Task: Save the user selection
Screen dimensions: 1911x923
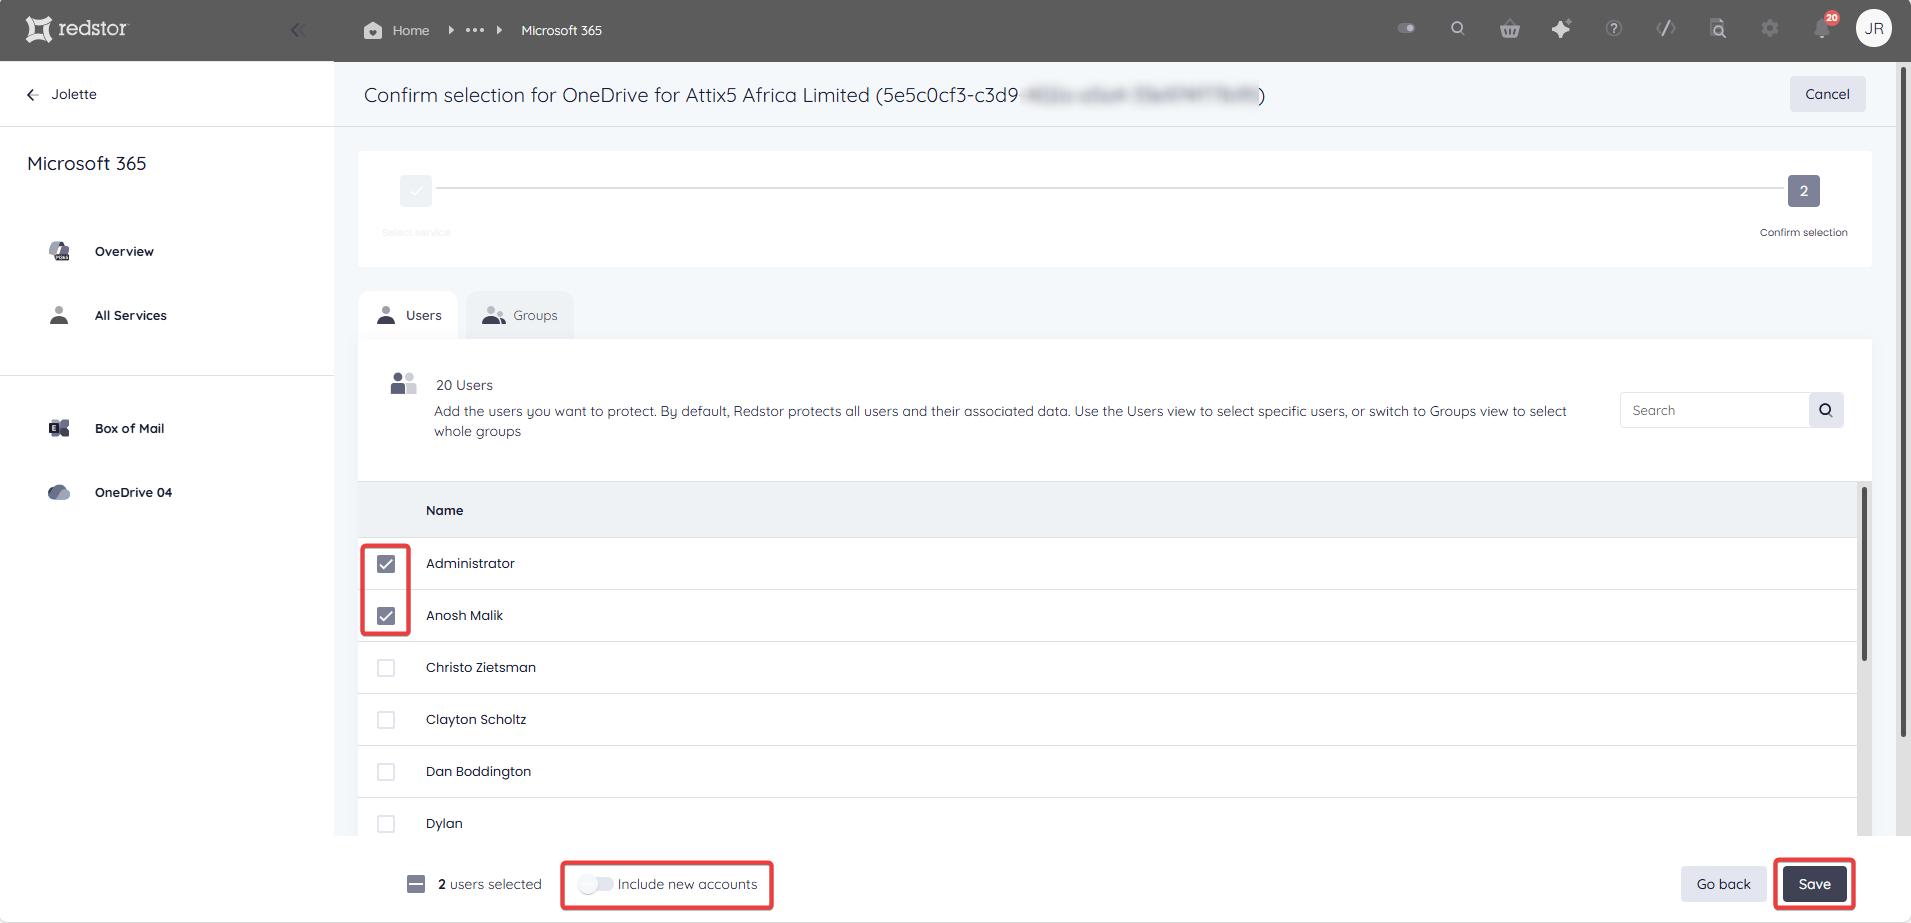Action: (x=1814, y=884)
